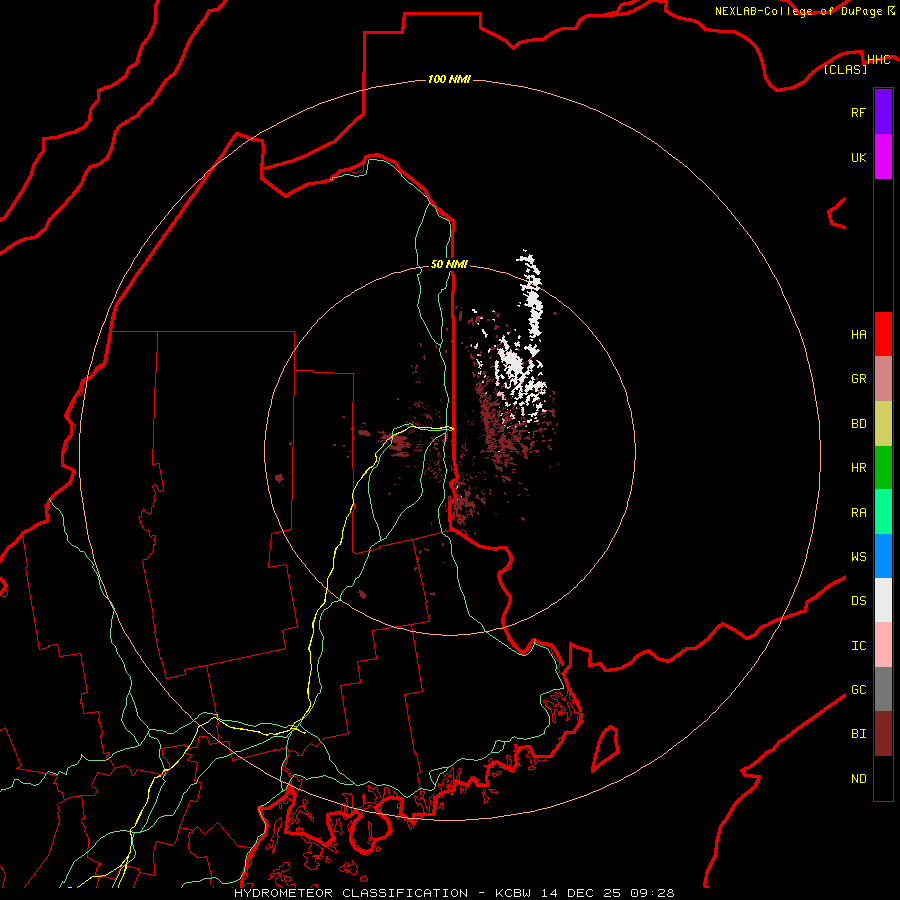Click the 'NEXLAB-College of DuPage' credit text
This screenshot has width=900, height=900.
(x=798, y=11)
